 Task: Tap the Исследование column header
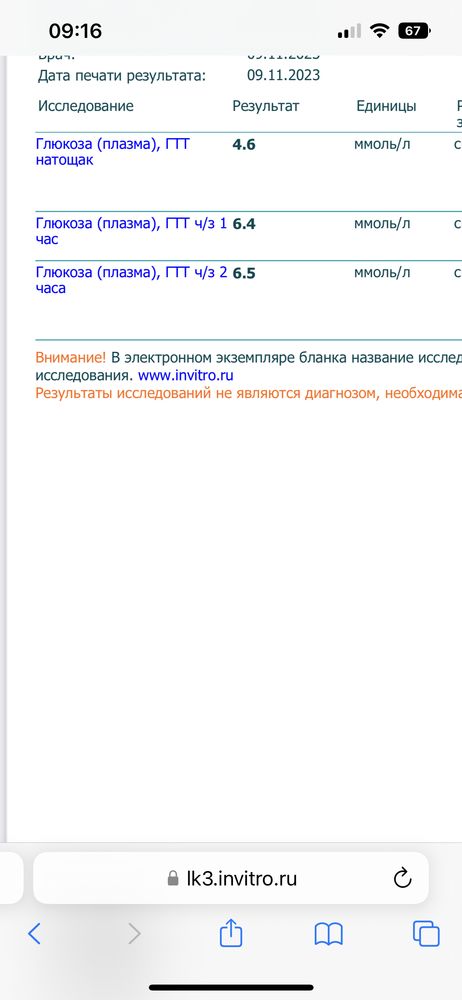[x=86, y=106]
